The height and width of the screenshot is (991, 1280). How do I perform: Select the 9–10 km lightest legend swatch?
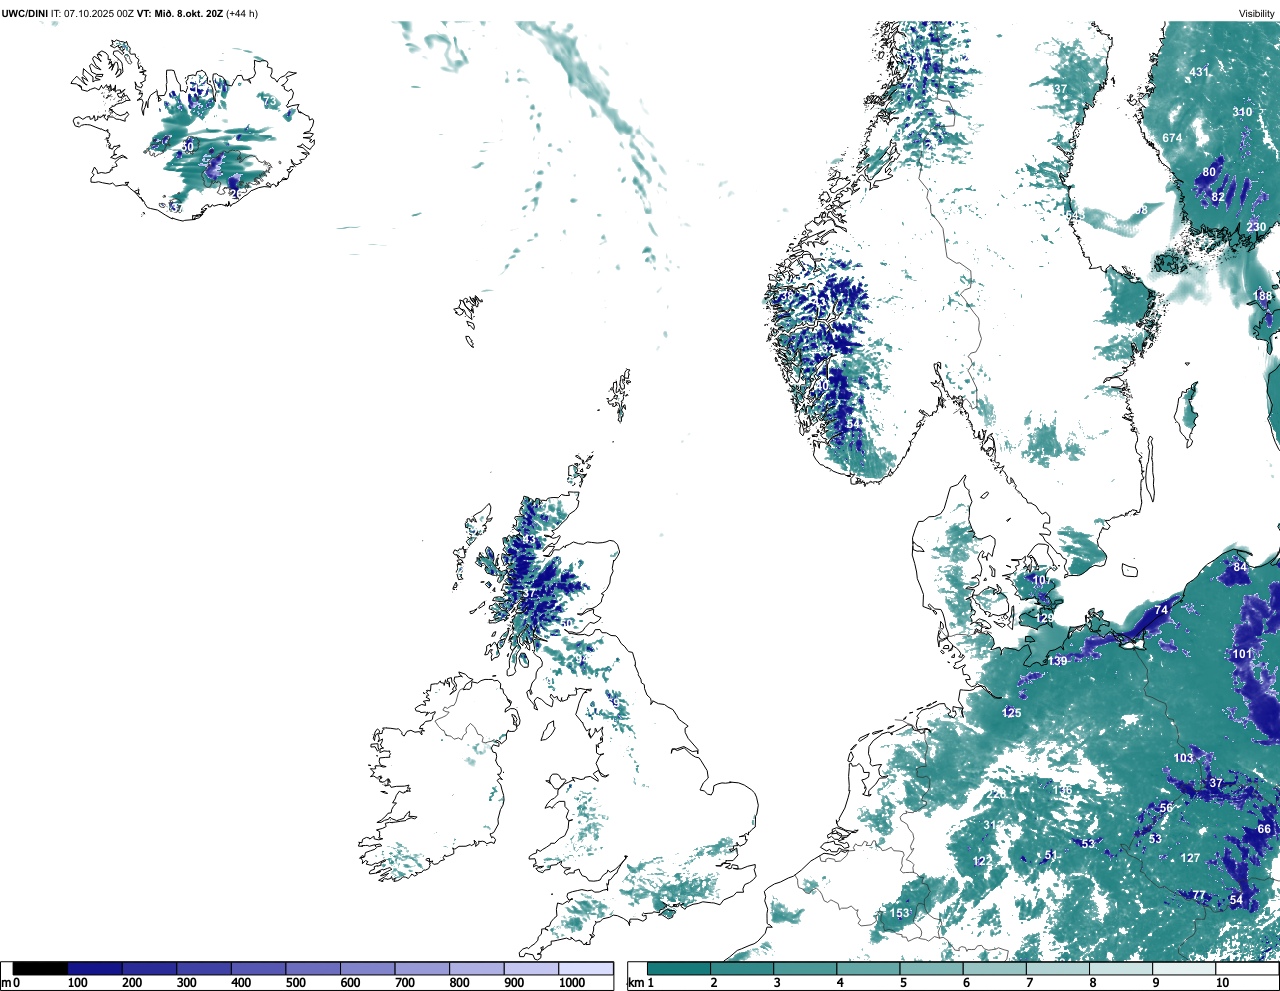pyautogui.click(x=1185, y=968)
